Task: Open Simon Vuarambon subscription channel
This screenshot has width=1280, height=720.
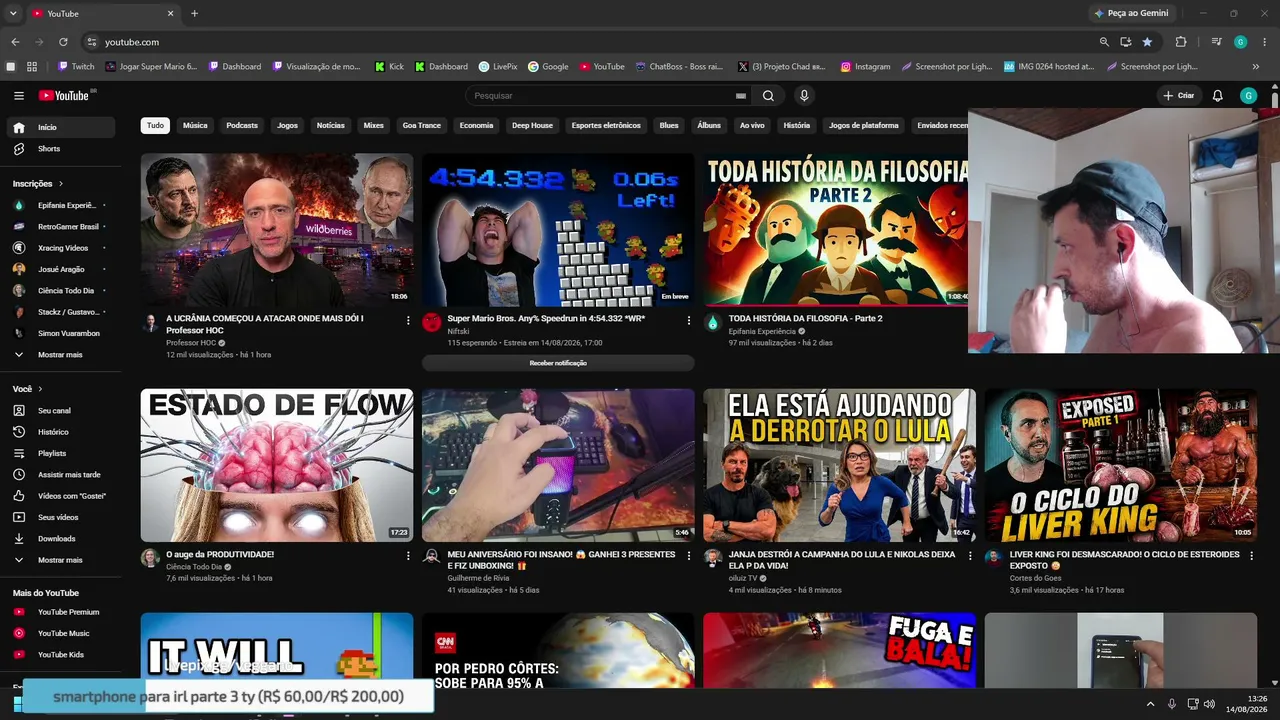Action: click(x=61, y=333)
